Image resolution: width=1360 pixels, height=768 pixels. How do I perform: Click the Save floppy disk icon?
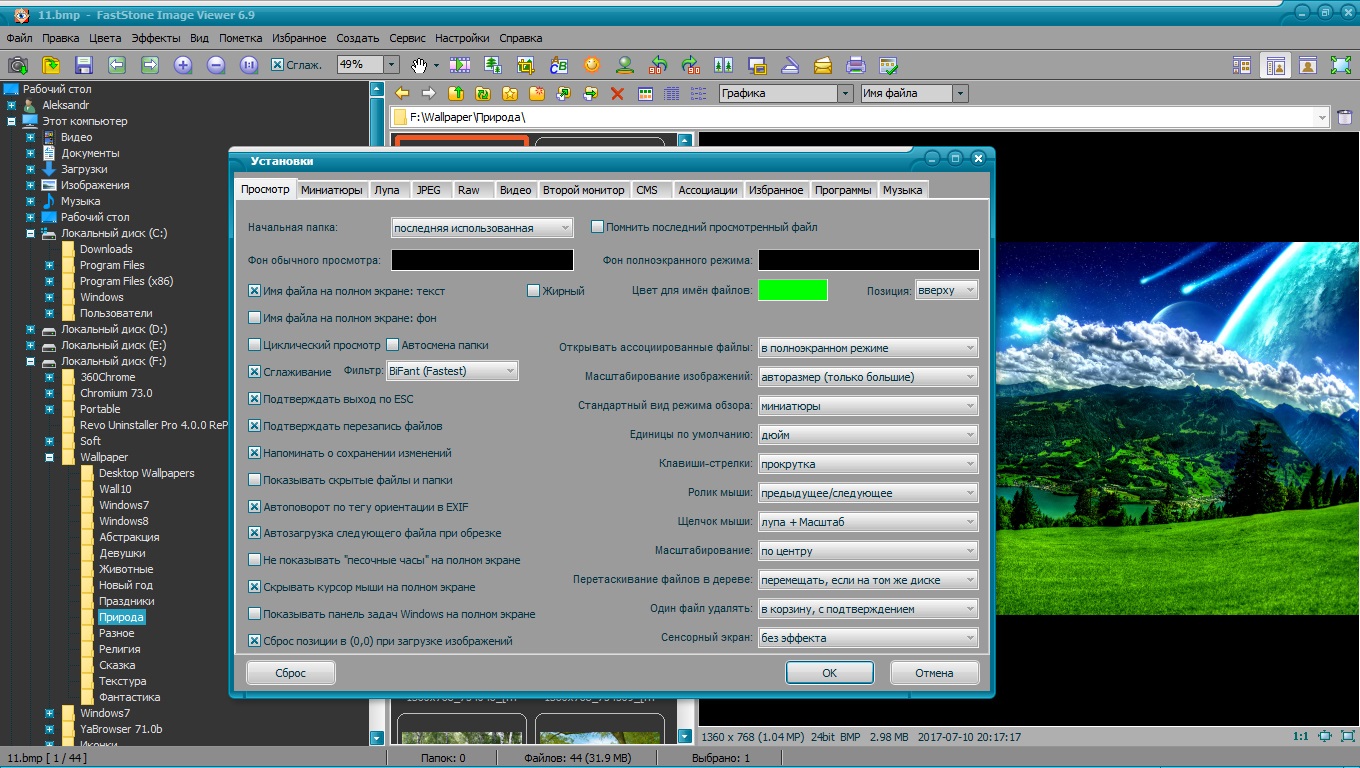click(x=84, y=65)
